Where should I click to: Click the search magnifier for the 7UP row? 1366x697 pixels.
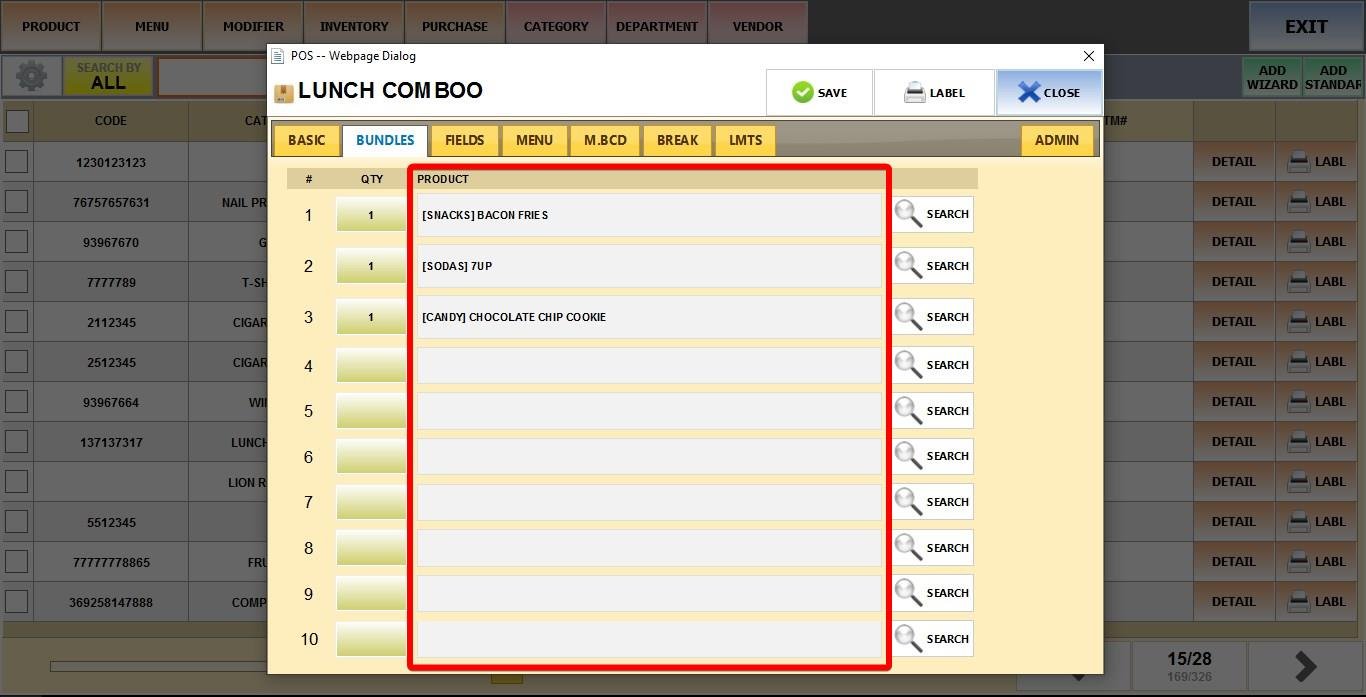pyautogui.click(x=908, y=266)
